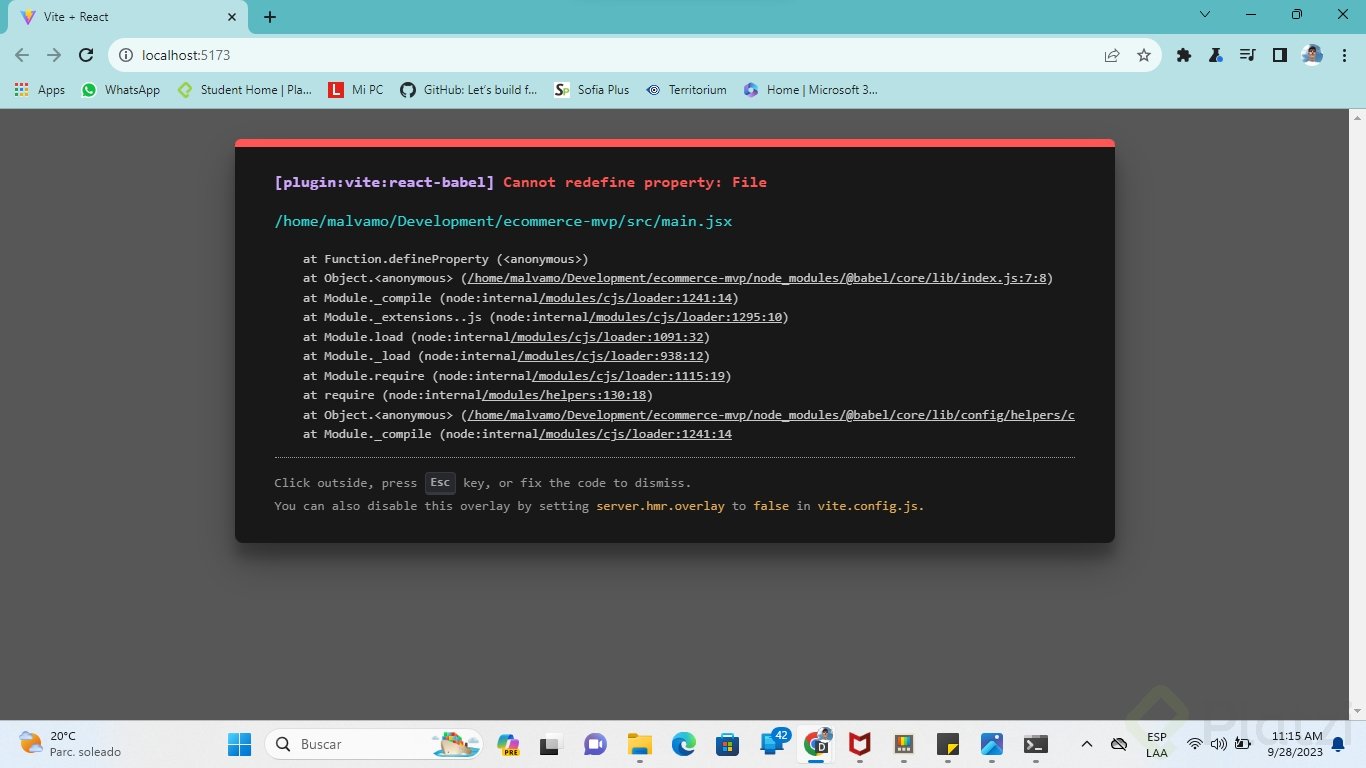Open the main.jsx file path link
Image resolution: width=1366 pixels, height=768 pixels.
click(x=503, y=221)
